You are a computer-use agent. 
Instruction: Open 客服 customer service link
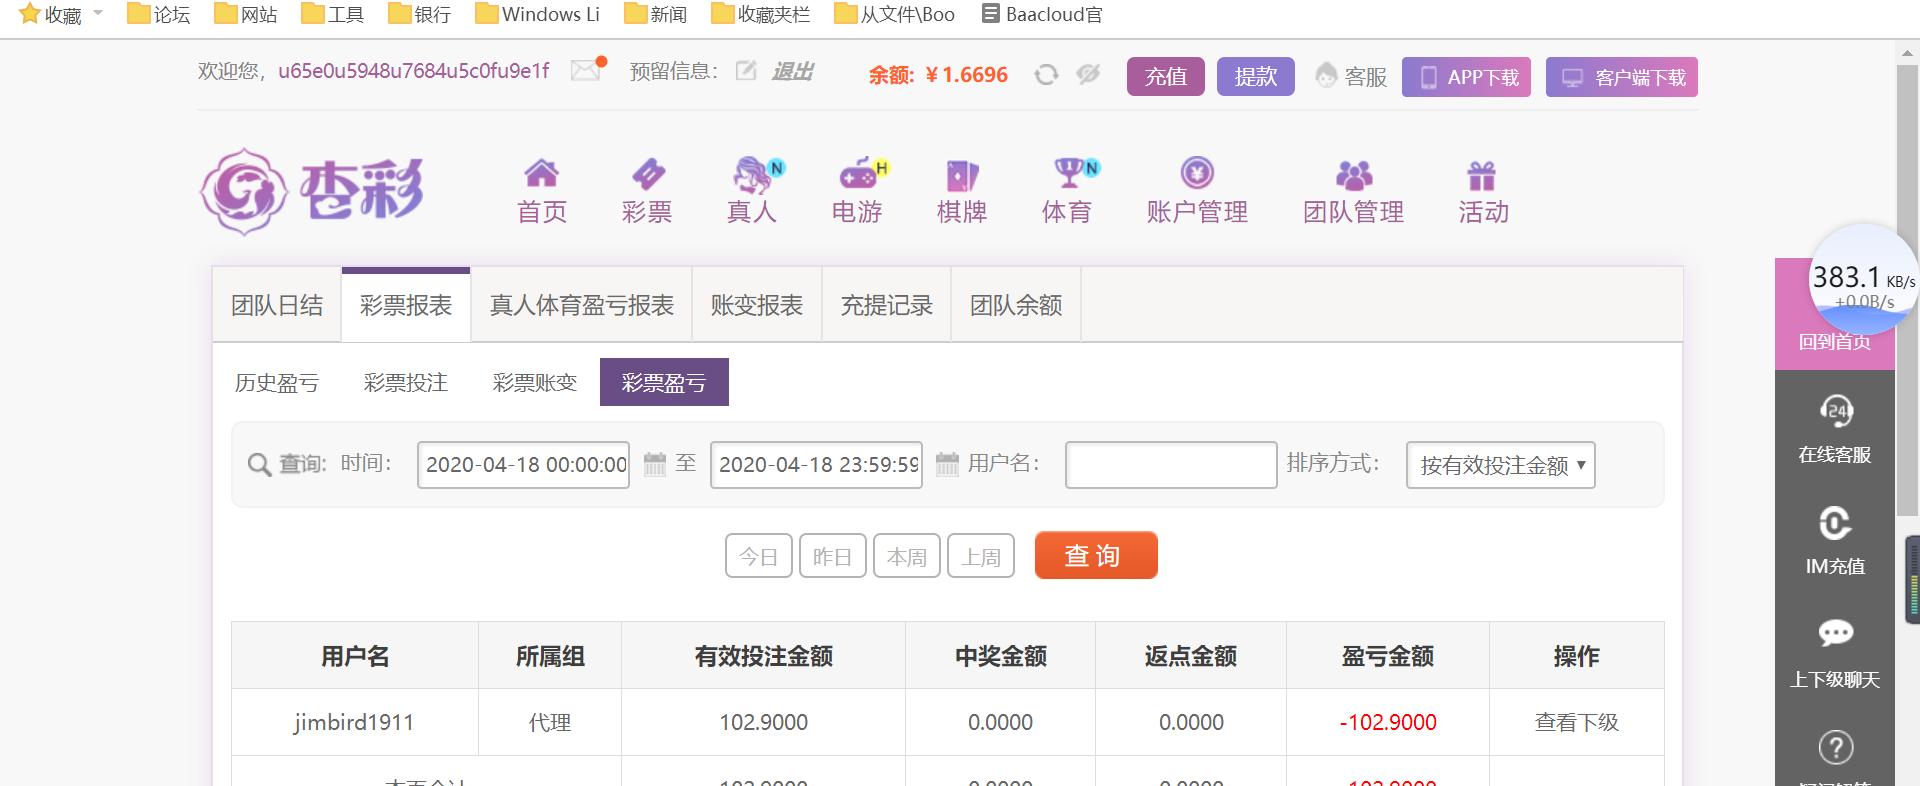coord(1351,77)
